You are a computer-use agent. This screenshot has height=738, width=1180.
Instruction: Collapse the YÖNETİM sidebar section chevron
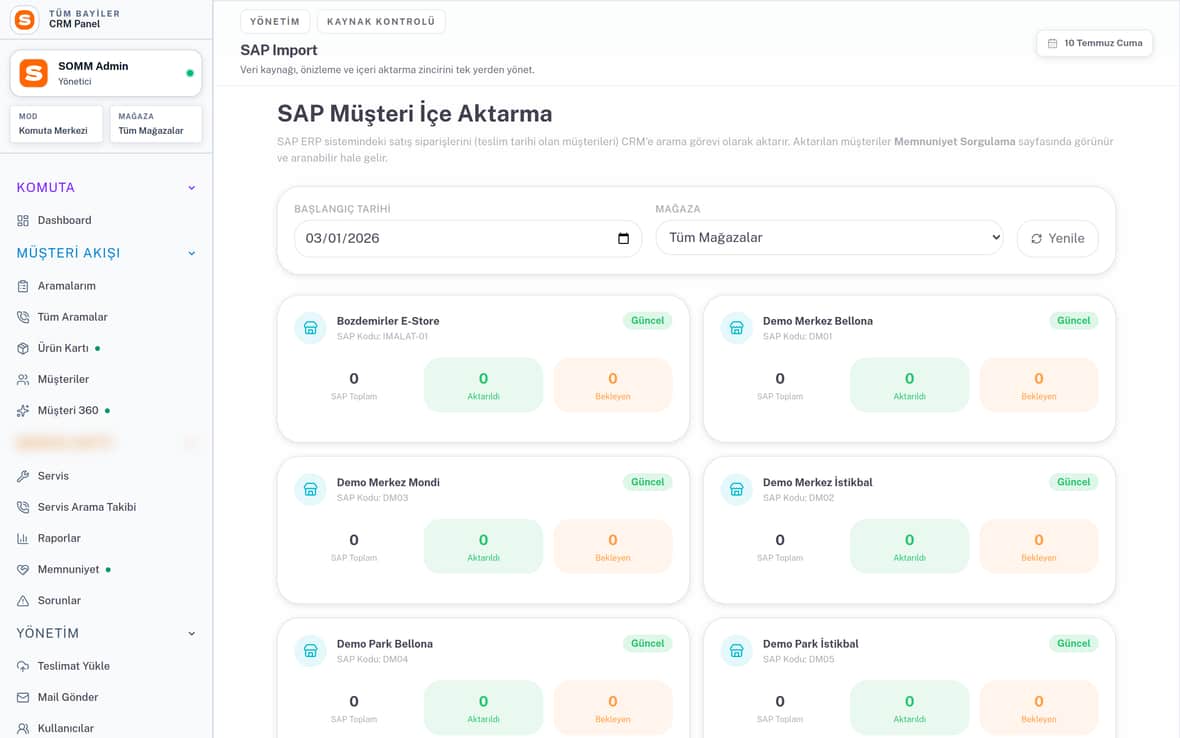(x=192, y=633)
